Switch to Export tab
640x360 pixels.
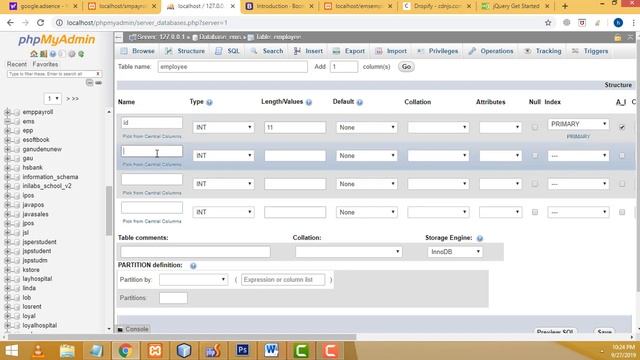349,51
